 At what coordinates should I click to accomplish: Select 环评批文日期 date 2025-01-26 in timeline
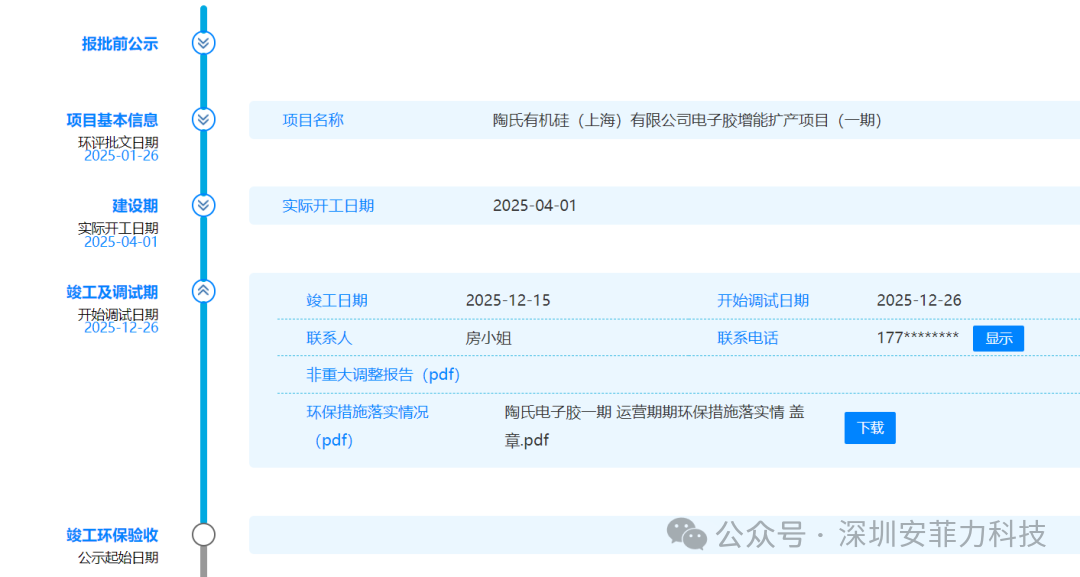tap(121, 156)
